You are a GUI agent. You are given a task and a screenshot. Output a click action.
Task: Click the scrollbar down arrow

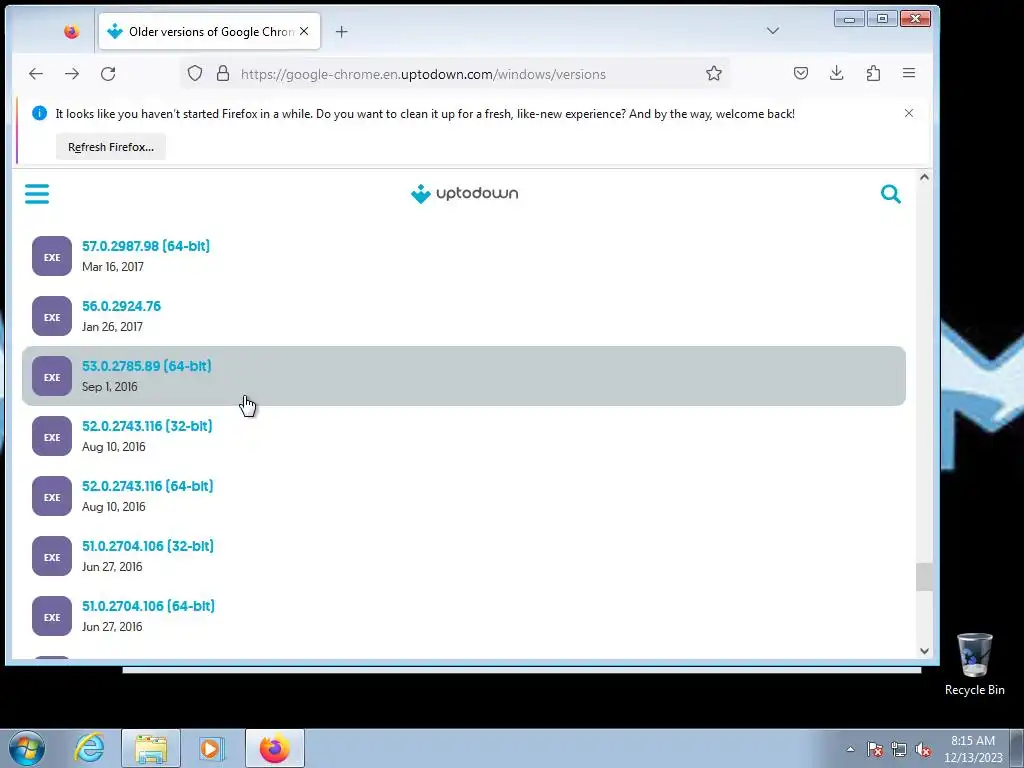coord(924,650)
